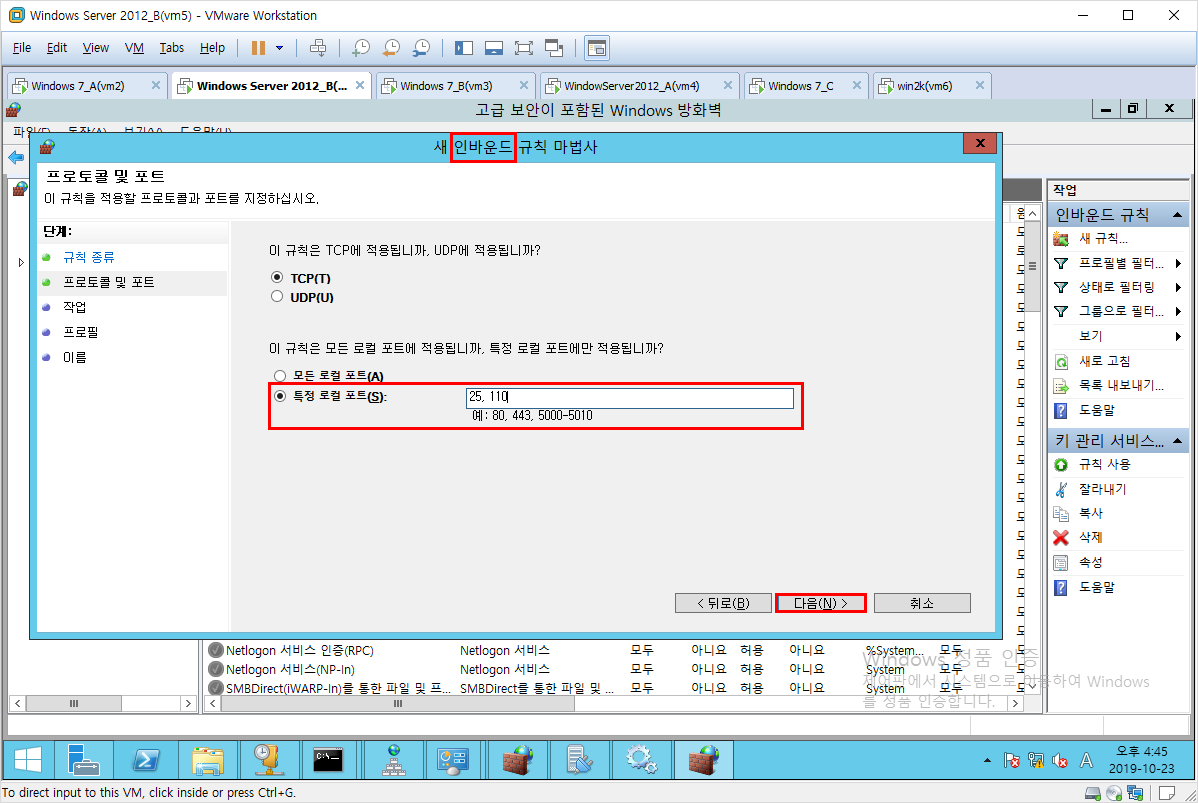Click the port number input field

630,397
